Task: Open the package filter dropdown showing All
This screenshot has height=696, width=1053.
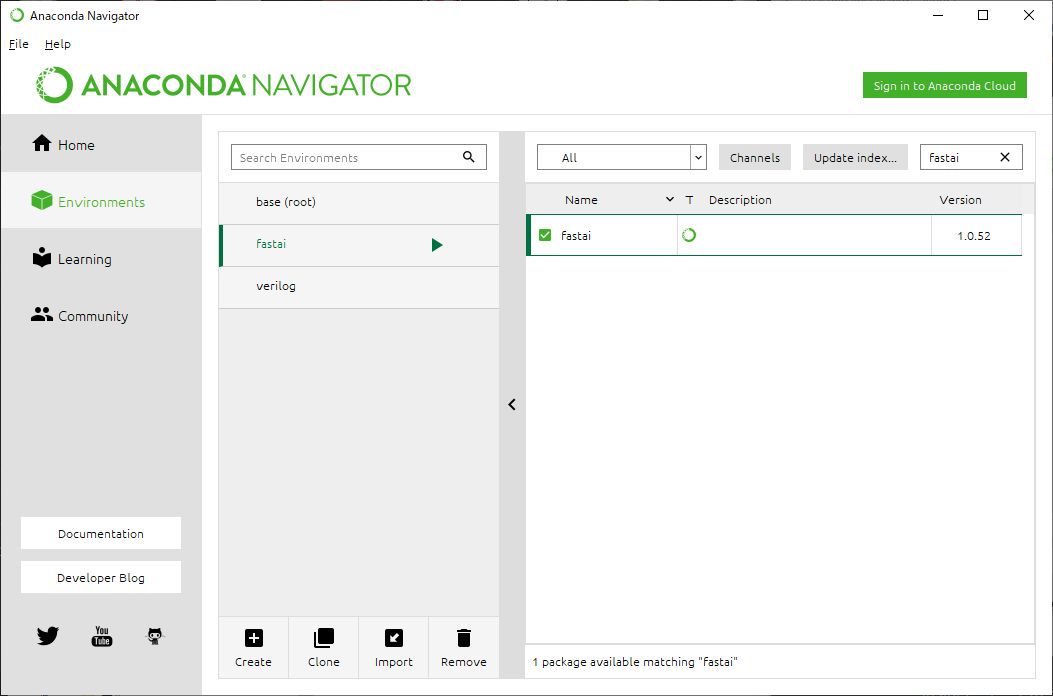Action: 621,157
